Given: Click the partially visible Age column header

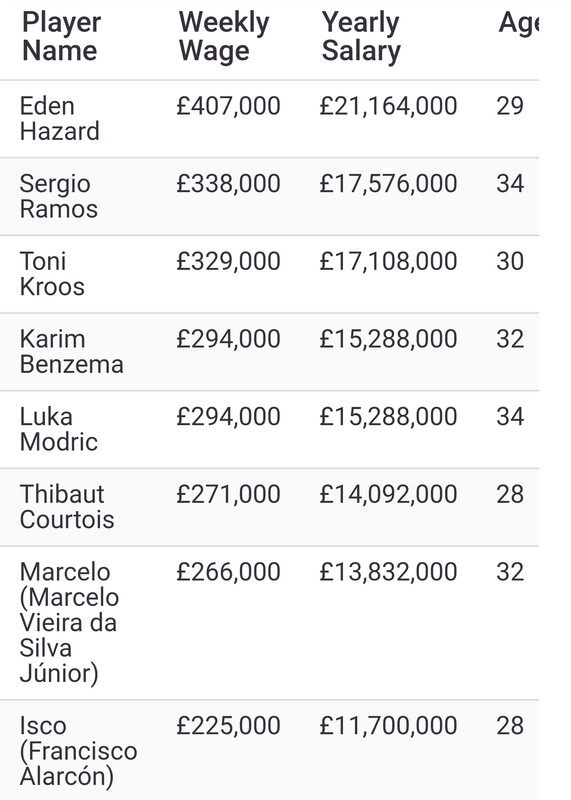Looking at the screenshot, I should pyautogui.click(x=518, y=23).
